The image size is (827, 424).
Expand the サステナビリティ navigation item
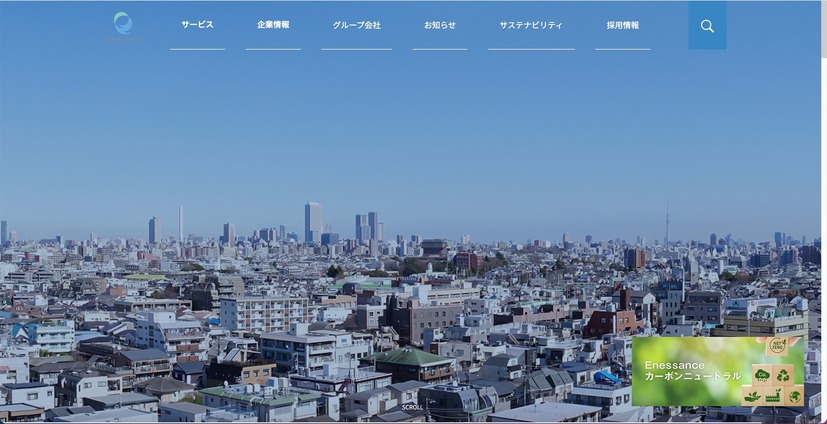click(531, 25)
